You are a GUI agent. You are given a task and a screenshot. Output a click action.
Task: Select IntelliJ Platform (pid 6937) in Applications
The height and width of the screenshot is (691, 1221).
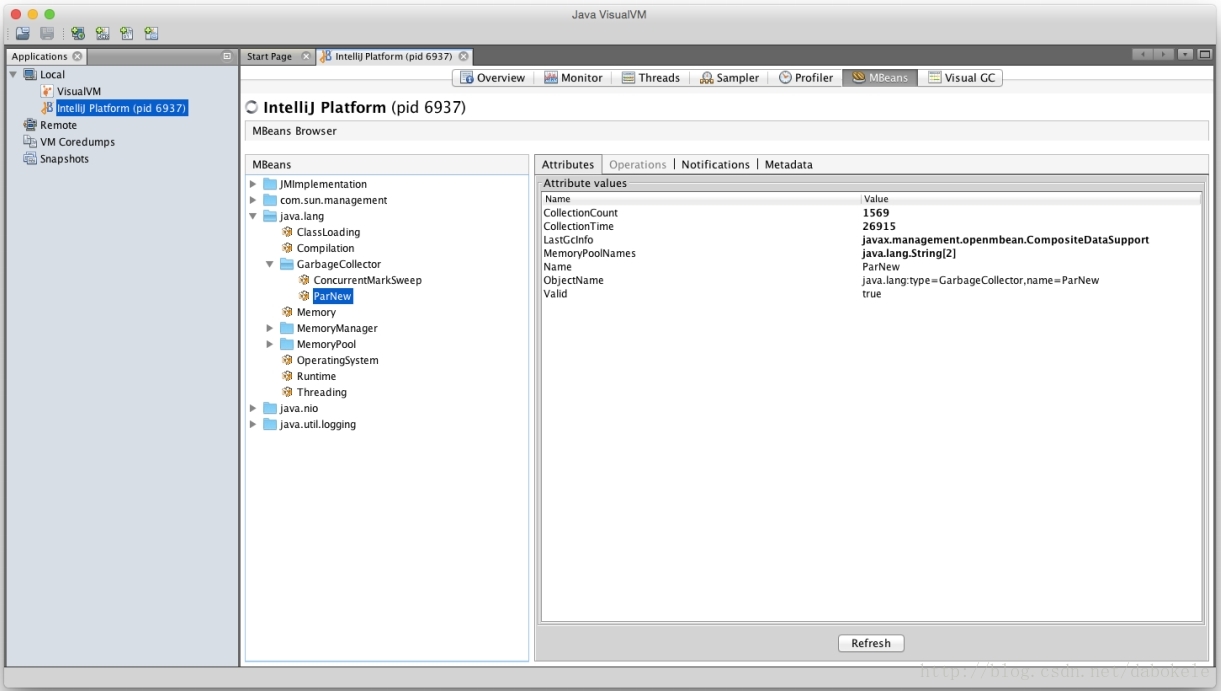122,108
